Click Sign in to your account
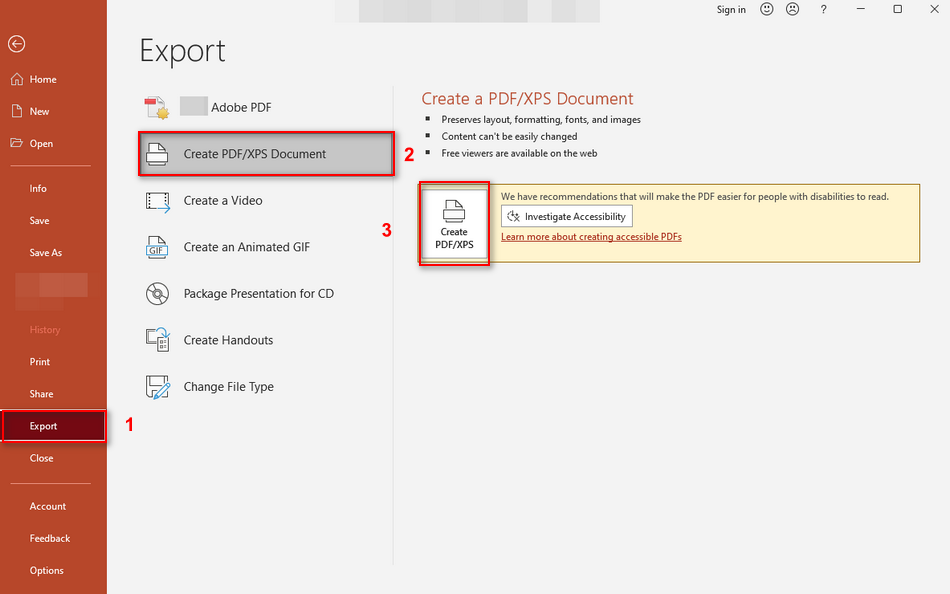Viewport: 950px width, 594px height. [x=731, y=9]
